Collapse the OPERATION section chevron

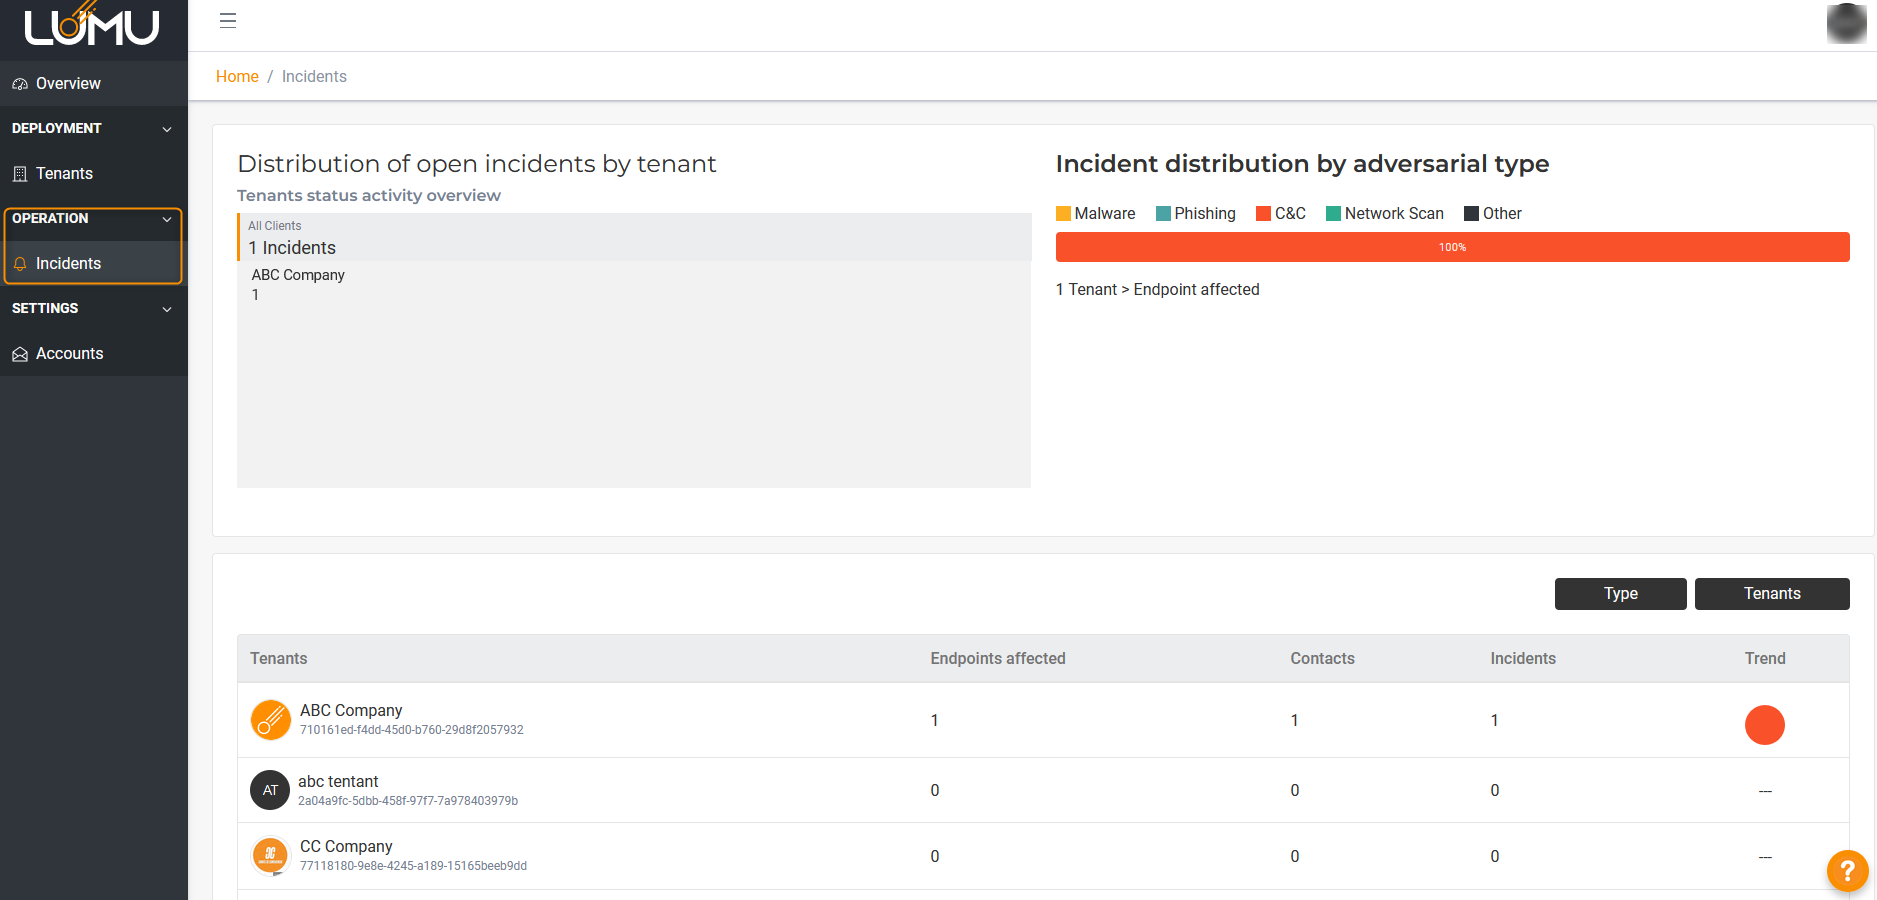(167, 219)
